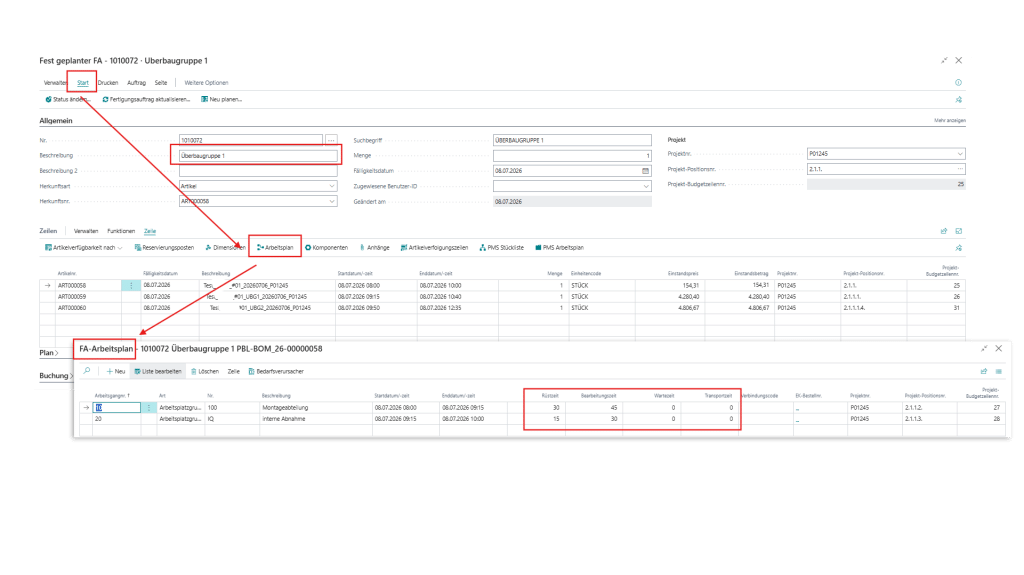Share the FA-Arbeitsplan list
Screen dimensions: 1024x575
click(x=984, y=371)
